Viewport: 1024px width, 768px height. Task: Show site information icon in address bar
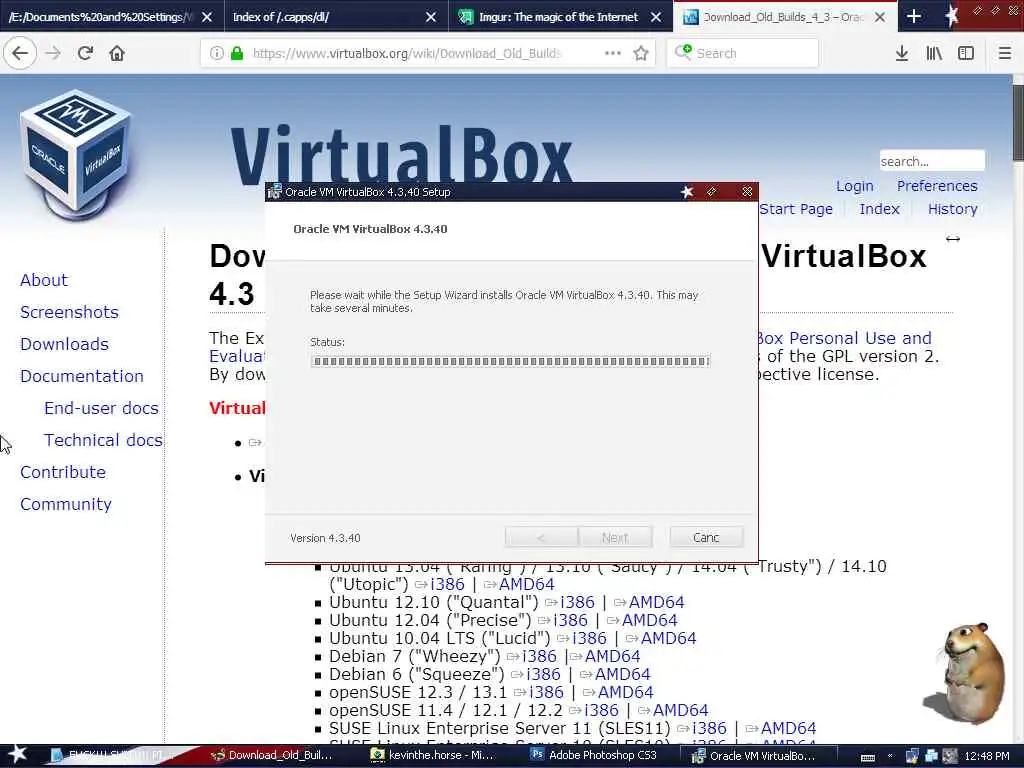coord(216,53)
